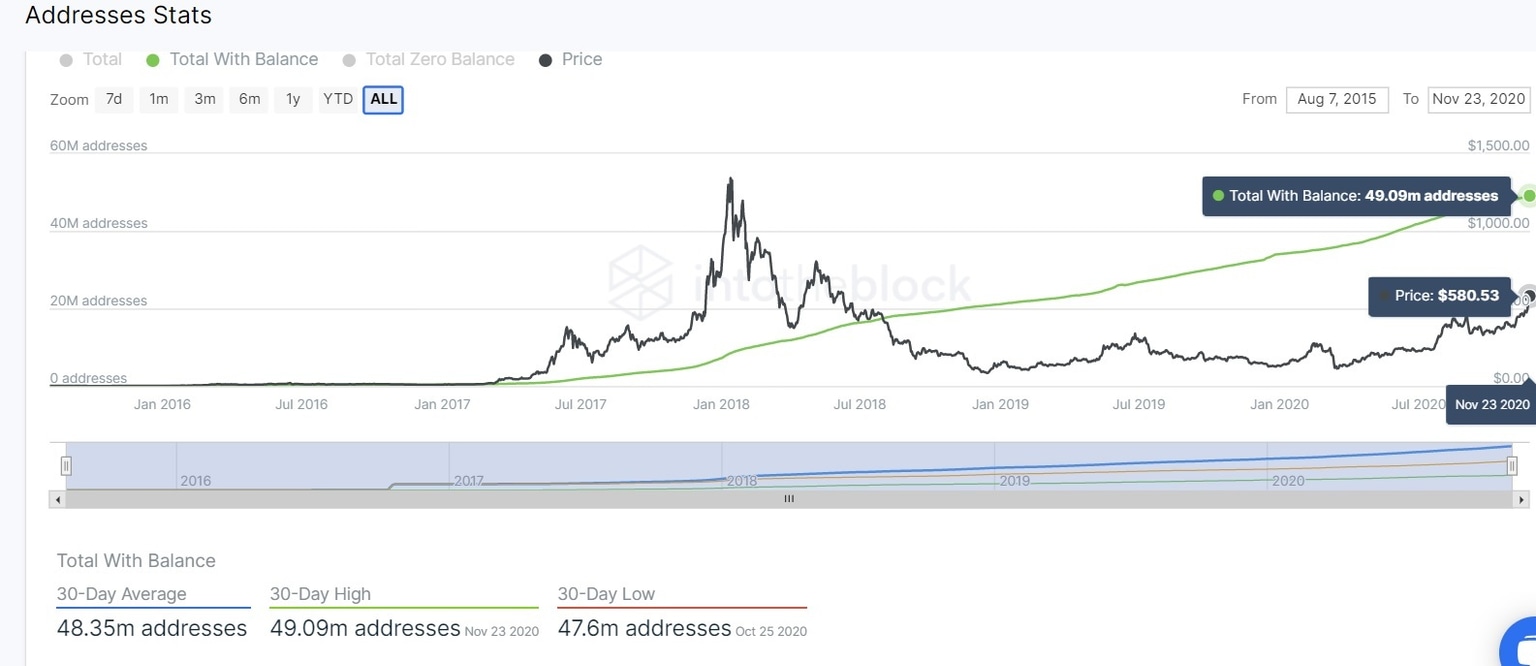
Task: Set zoom range to 1m
Action: click(x=159, y=99)
